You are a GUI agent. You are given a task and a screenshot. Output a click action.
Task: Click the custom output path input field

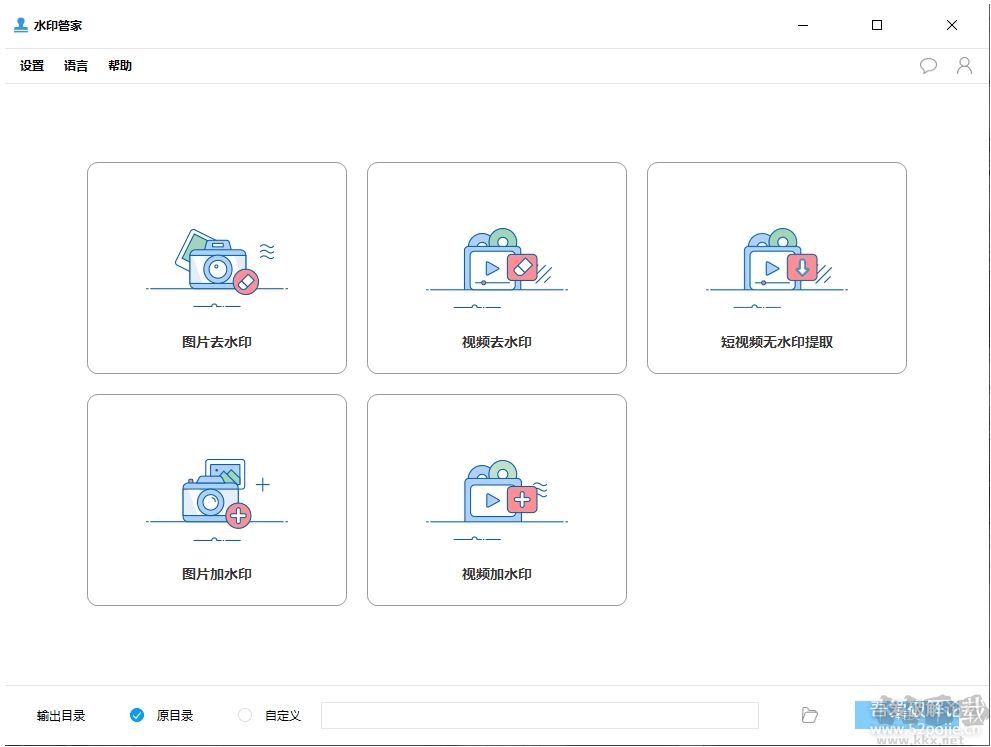click(540, 715)
